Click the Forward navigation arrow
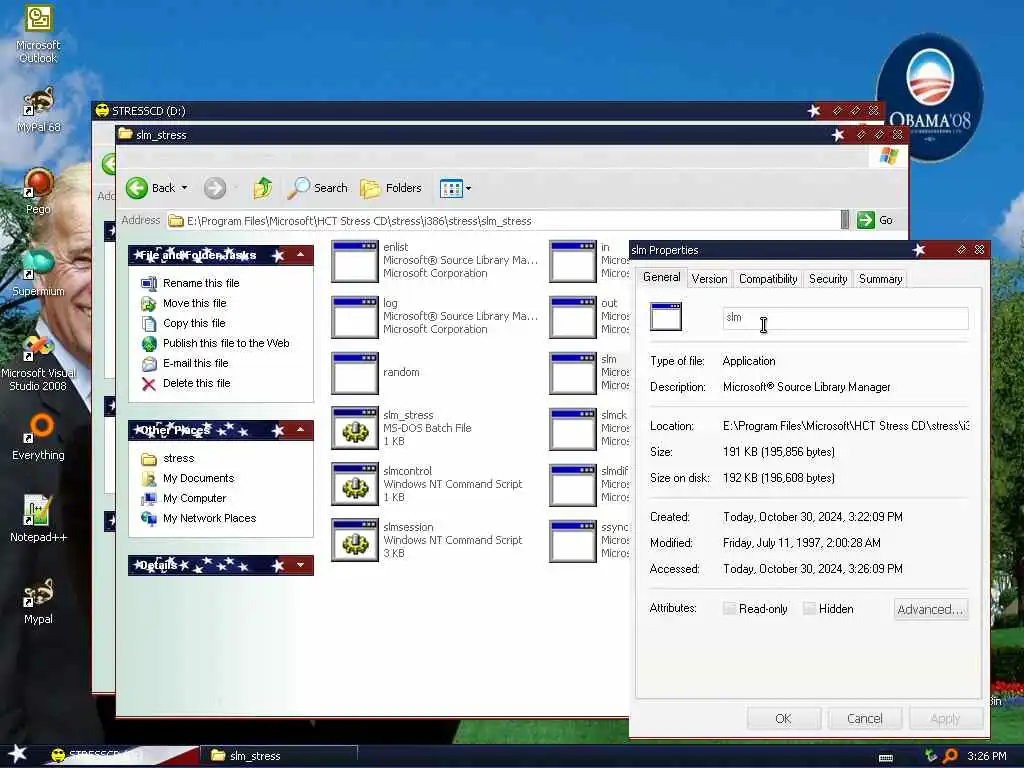 pos(215,188)
